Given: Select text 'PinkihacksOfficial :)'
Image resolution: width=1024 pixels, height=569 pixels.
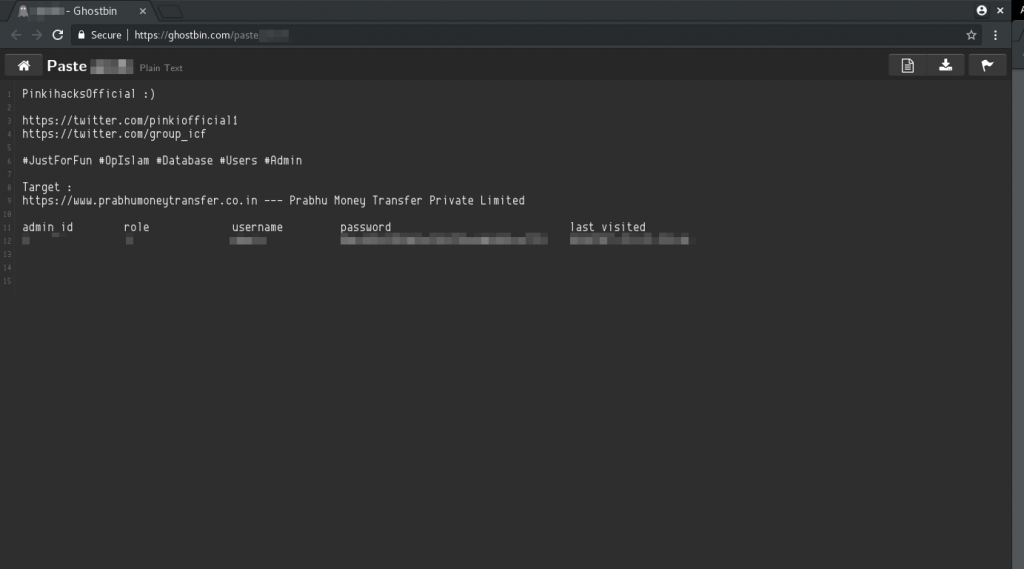Looking at the screenshot, I should (89, 94).
